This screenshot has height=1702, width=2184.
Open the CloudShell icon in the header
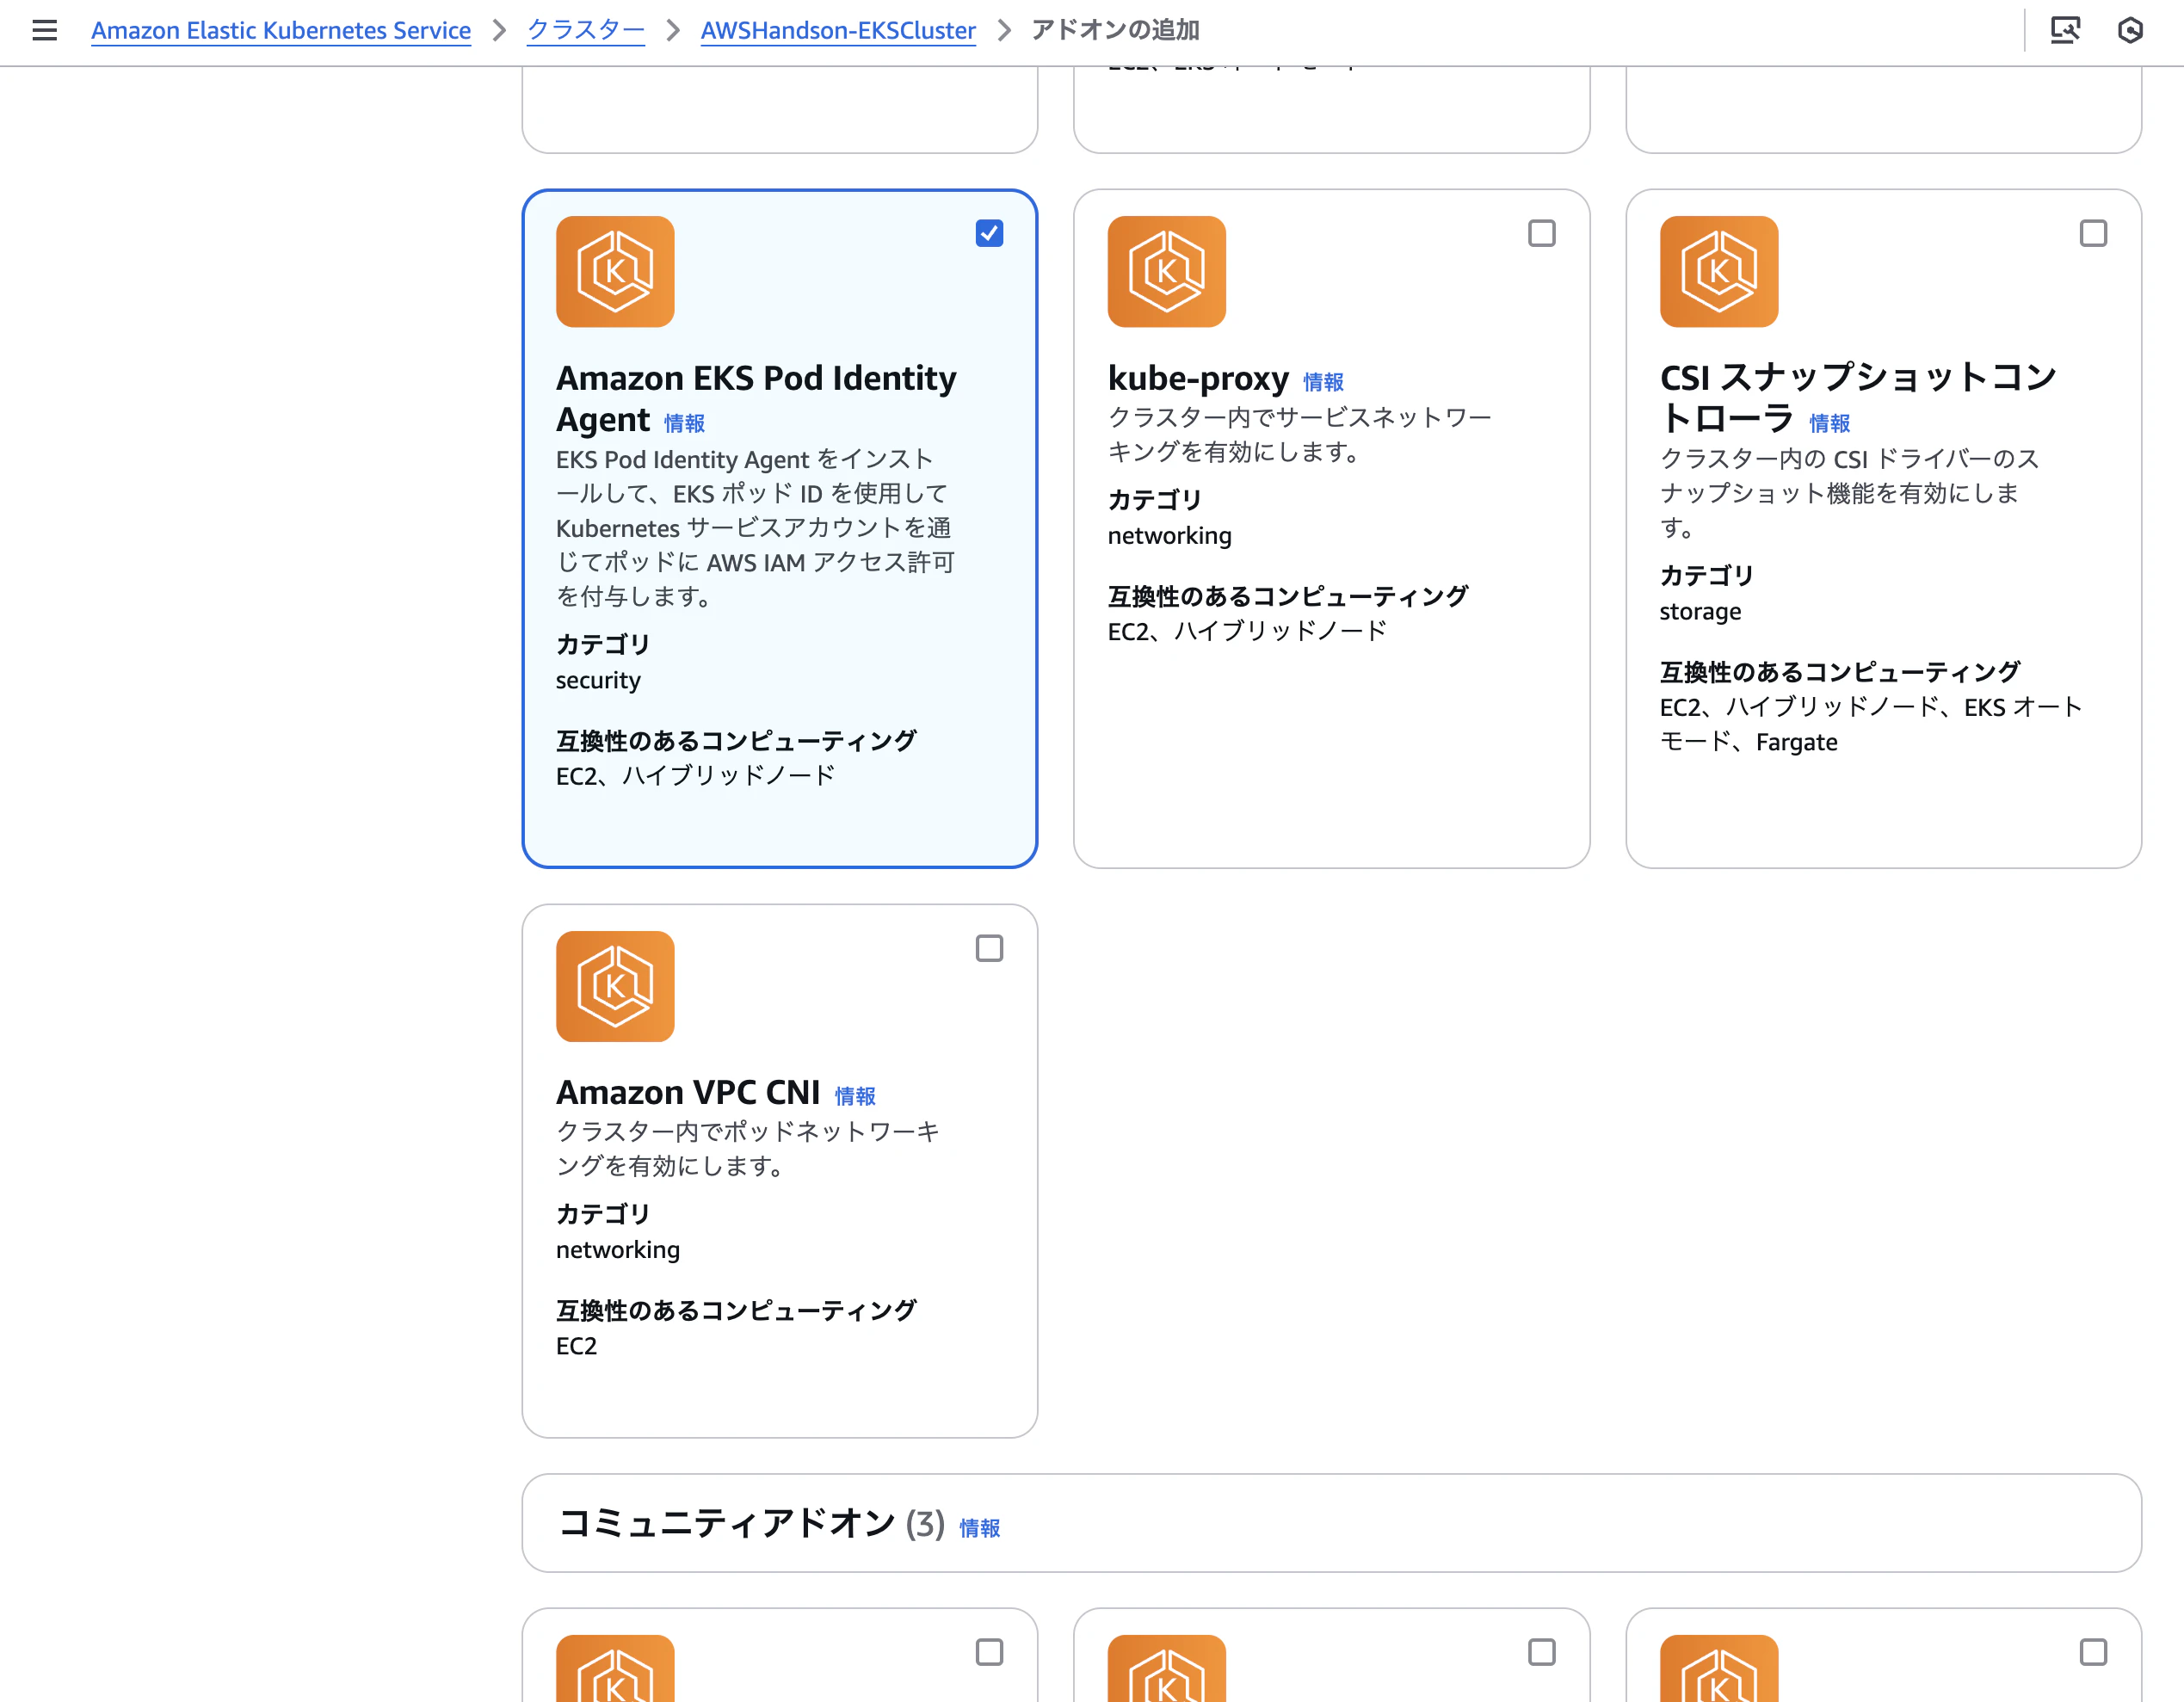click(x=2065, y=30)
